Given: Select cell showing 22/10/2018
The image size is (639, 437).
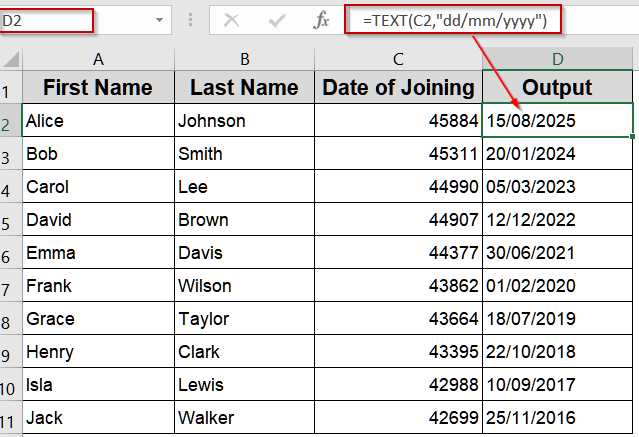Looking at the screenshot, I should click(557, 351).
